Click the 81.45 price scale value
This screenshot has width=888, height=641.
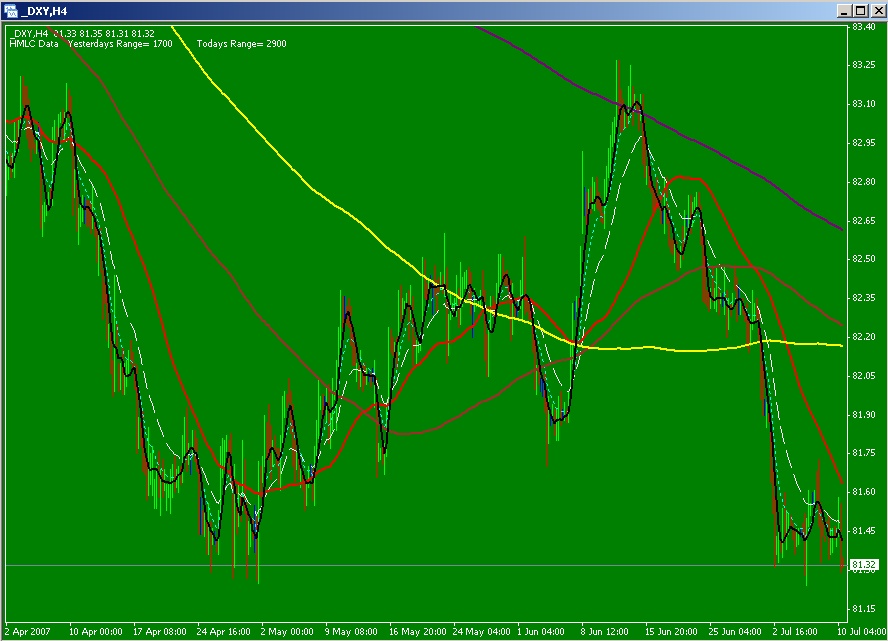(864, 531)
